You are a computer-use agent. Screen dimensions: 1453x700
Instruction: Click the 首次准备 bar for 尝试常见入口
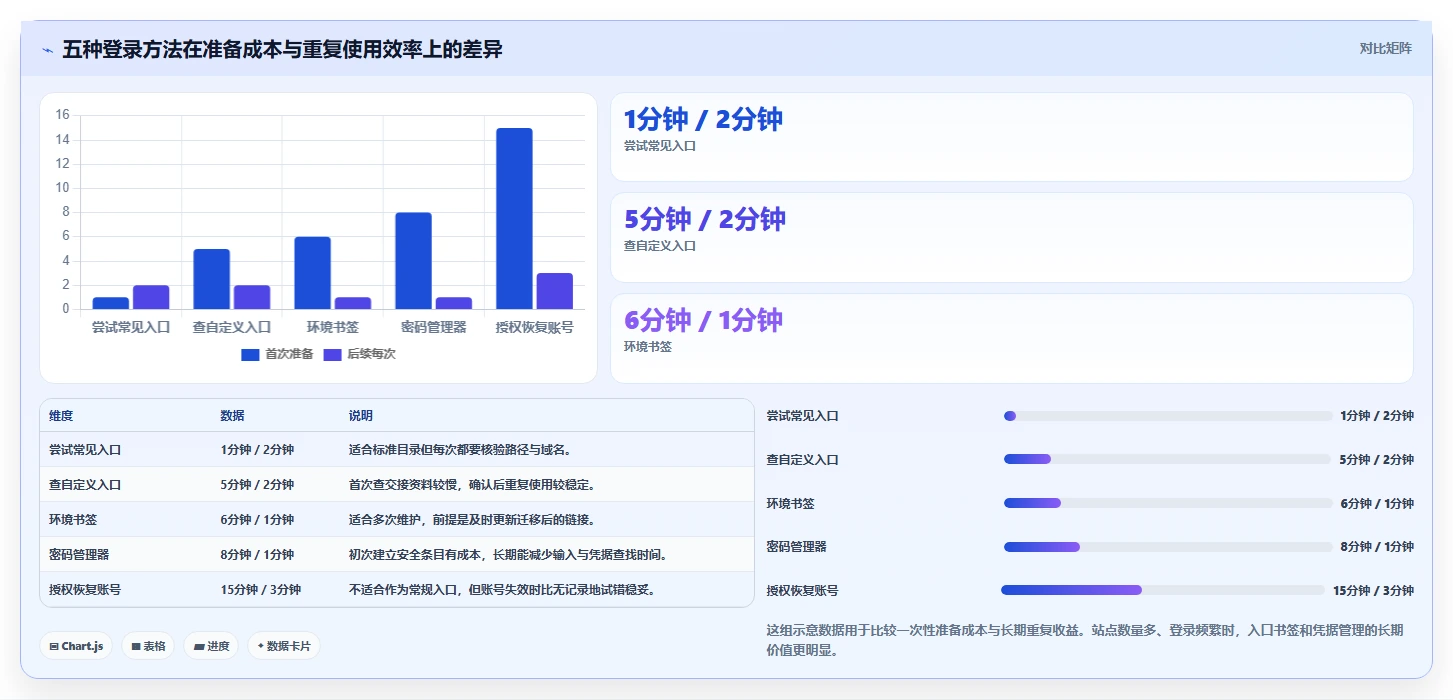point(110,303)
